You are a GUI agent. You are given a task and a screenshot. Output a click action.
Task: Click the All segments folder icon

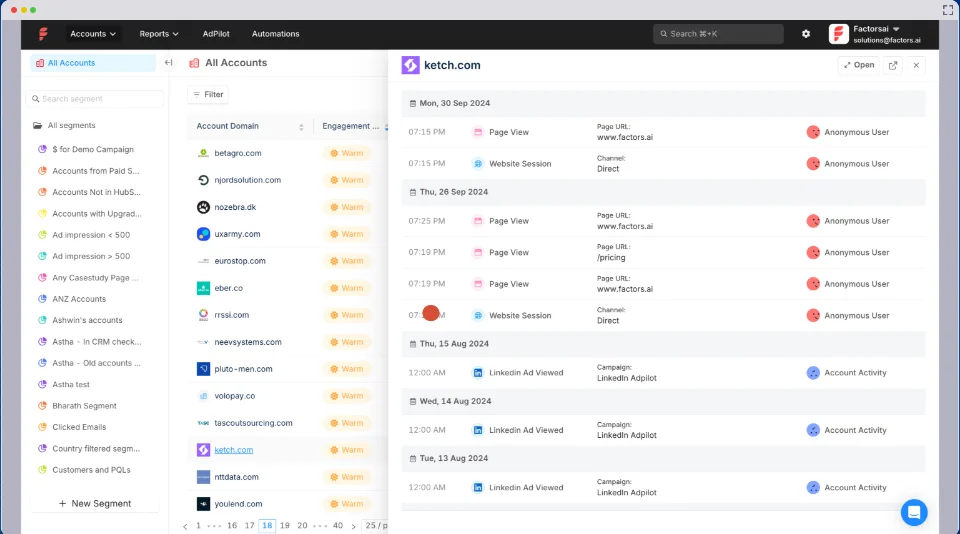(x=37, y=126)
